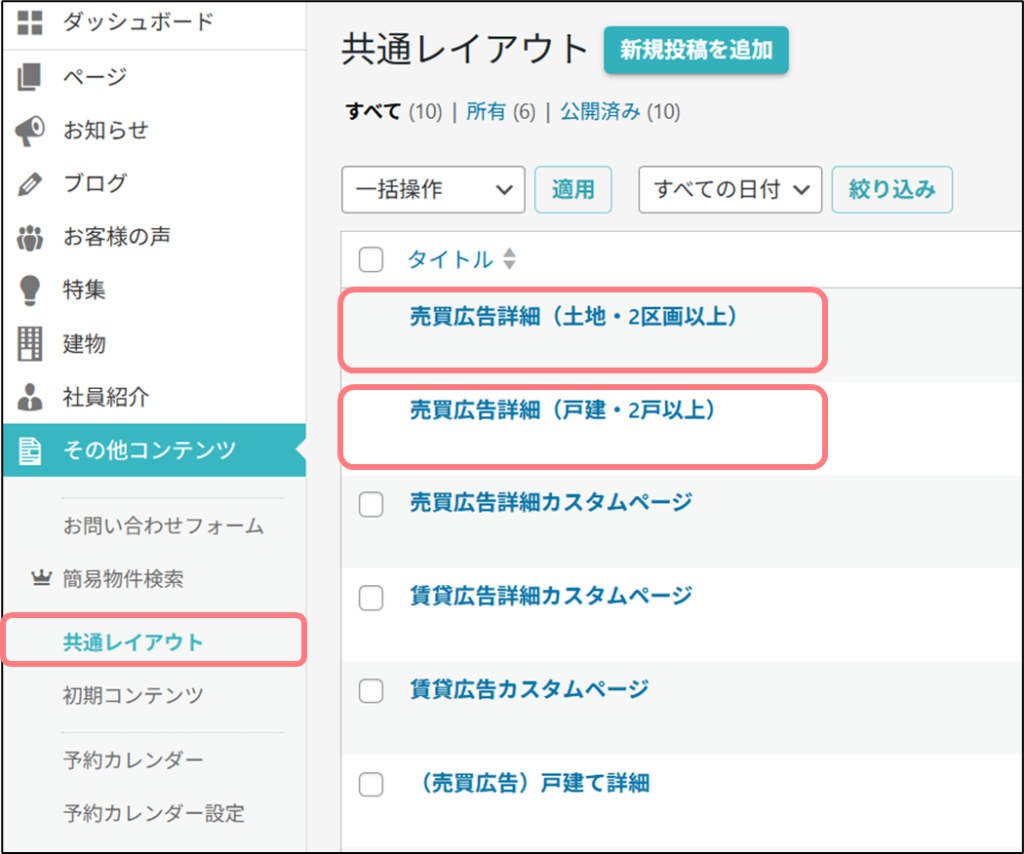Toggle the select-all checkbox beside タイトル
The height and width of the screenshot is (854, 1024).
tap(371, 260)
